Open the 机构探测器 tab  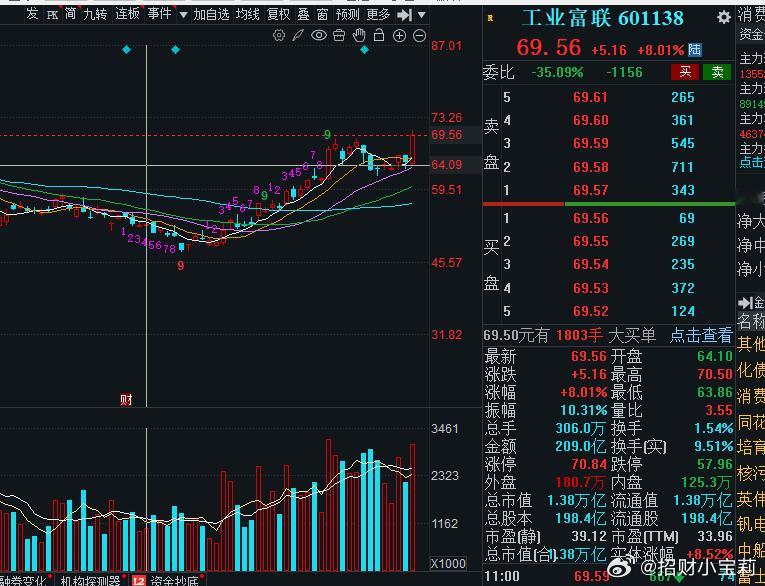click(x=90, y=580)
